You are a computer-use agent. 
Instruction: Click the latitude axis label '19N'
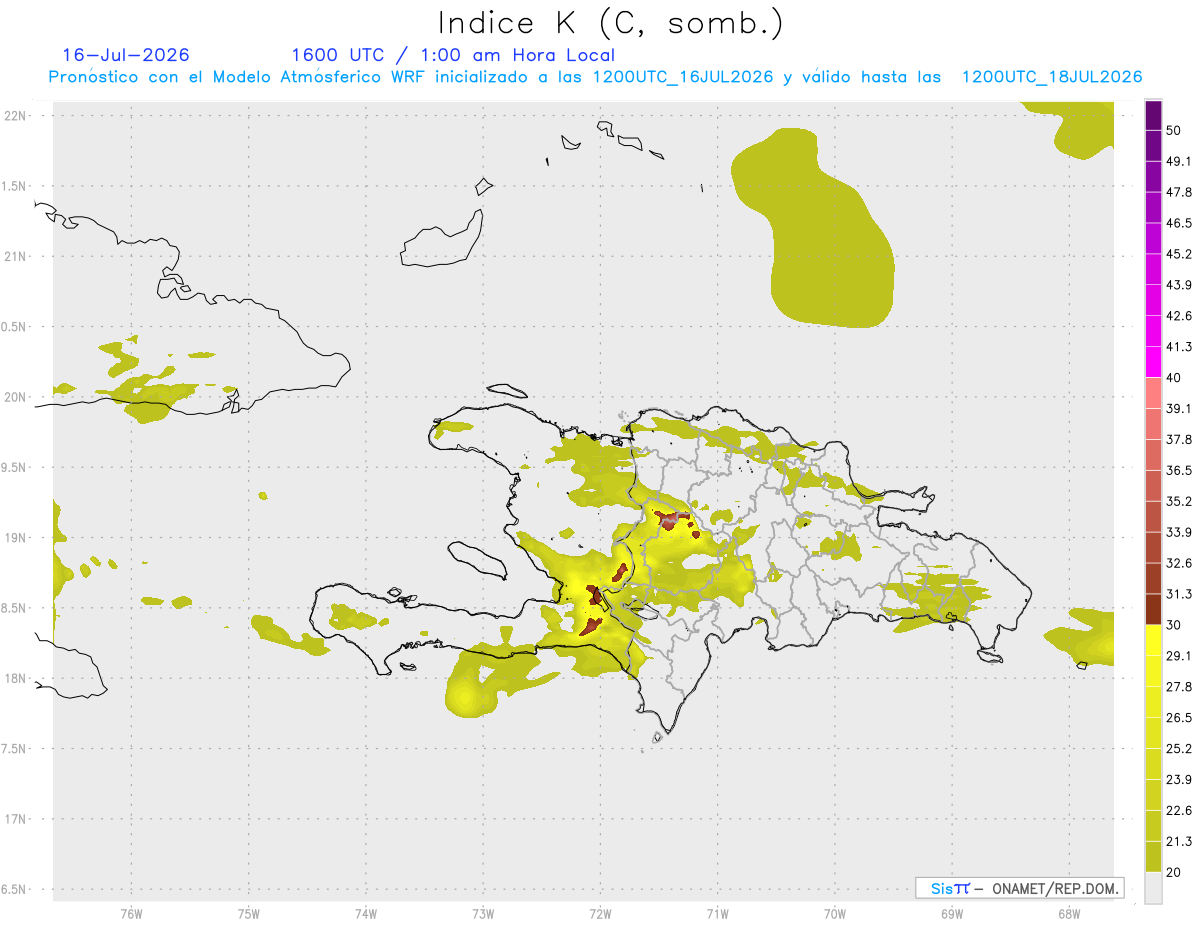(16, 537)
